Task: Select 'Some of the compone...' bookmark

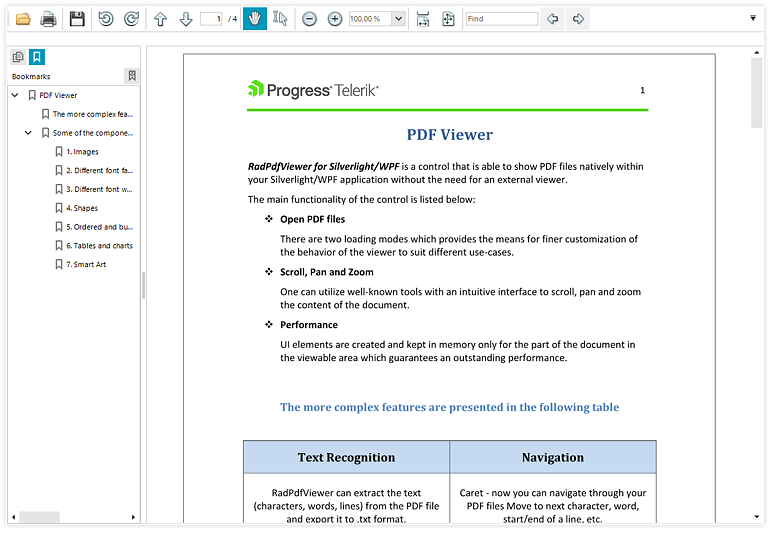Action: 93,133
